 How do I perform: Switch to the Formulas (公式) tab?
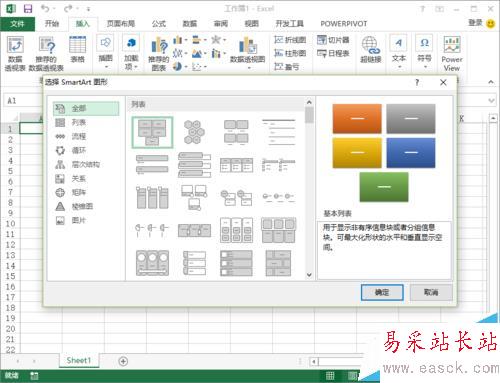(x=159, y=24)
